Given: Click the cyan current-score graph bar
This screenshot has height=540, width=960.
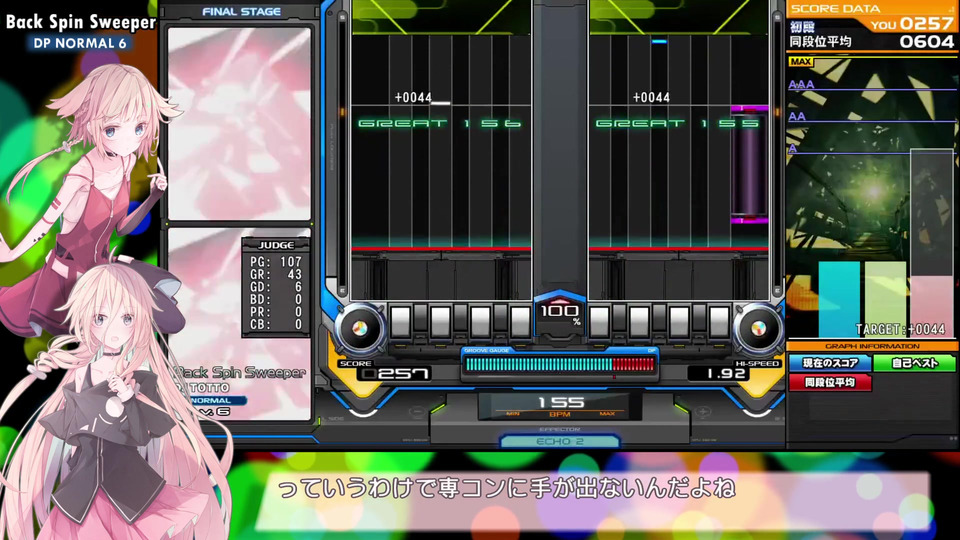Looking at the screenshot, I should 839,299.
